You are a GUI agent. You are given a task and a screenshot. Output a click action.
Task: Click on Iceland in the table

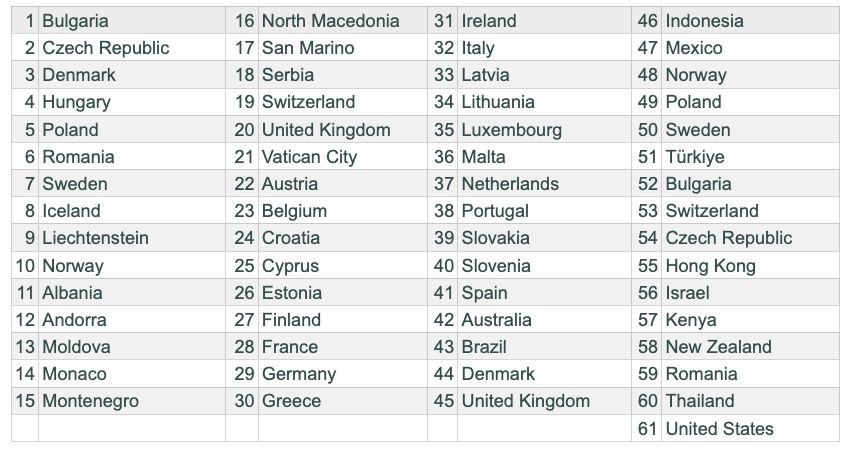tap(71, 211)
